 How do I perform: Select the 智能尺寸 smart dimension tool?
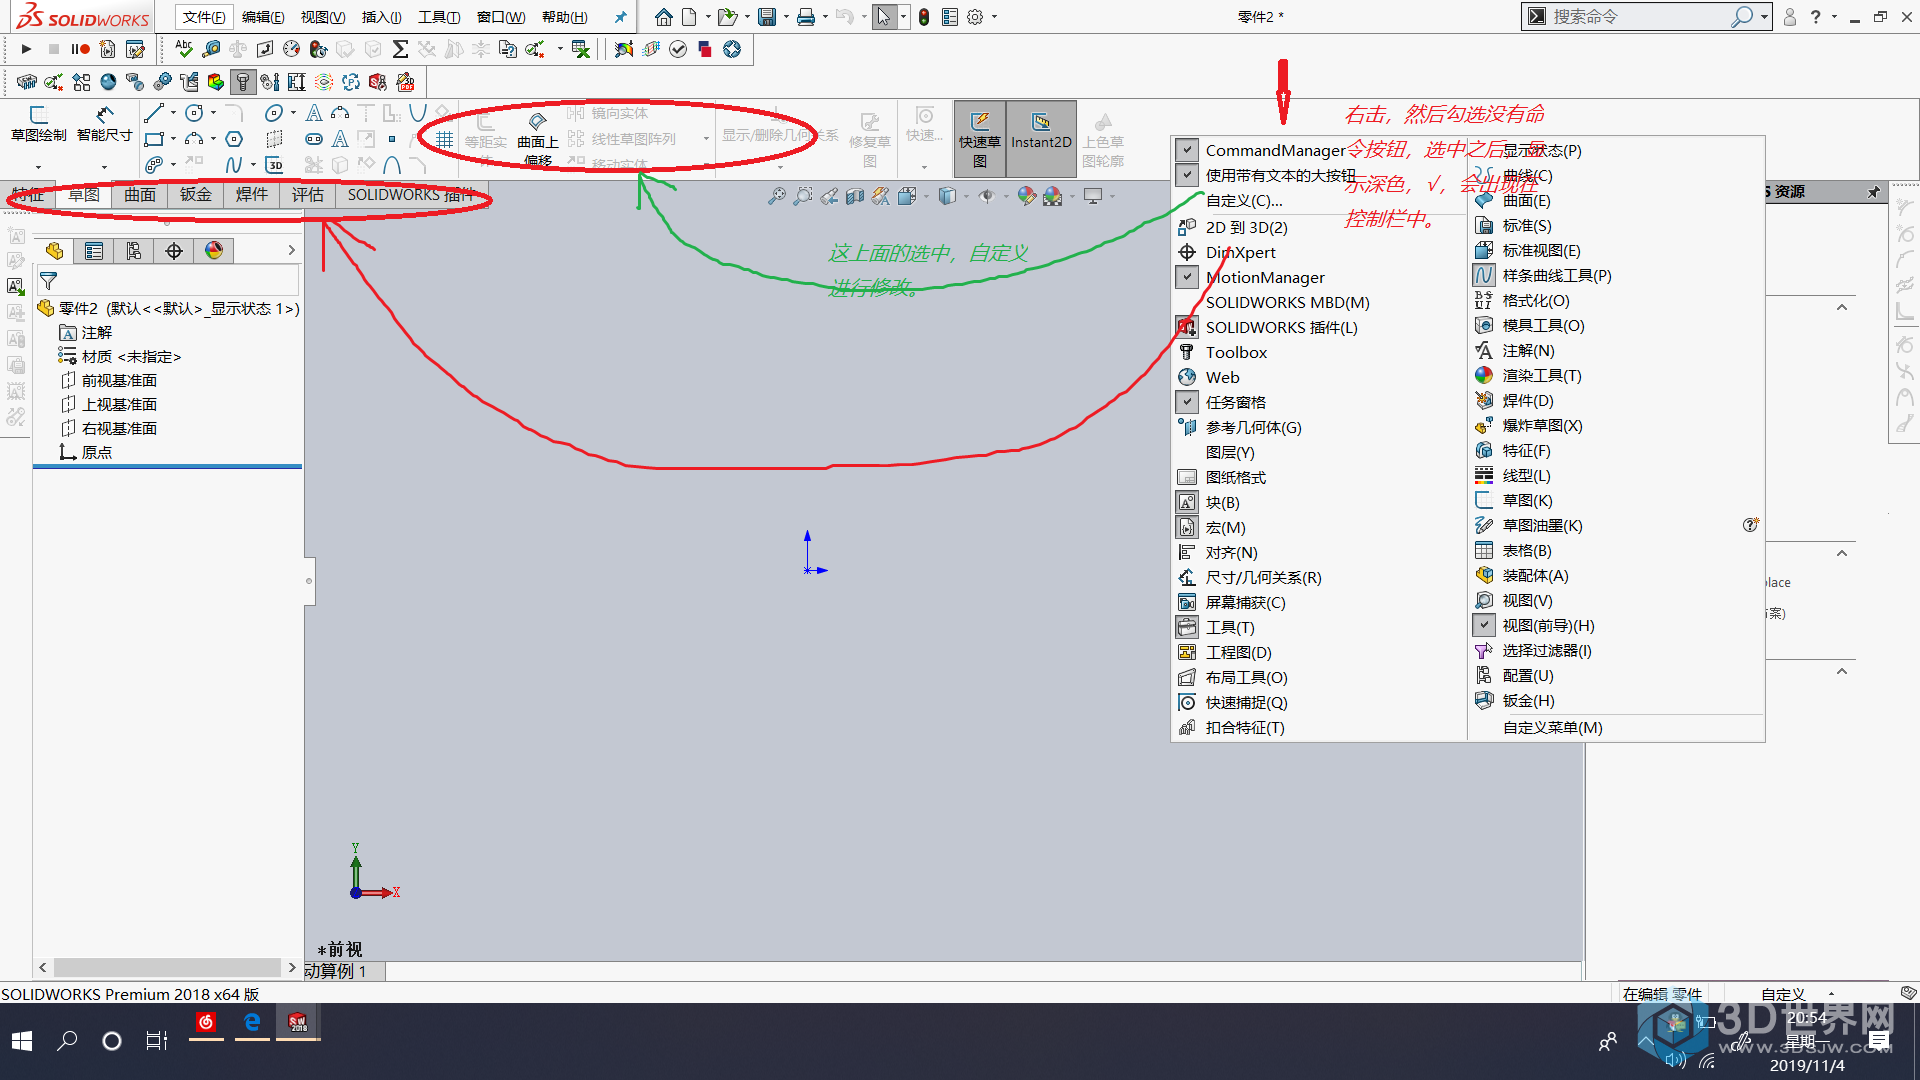pos(105,124)
